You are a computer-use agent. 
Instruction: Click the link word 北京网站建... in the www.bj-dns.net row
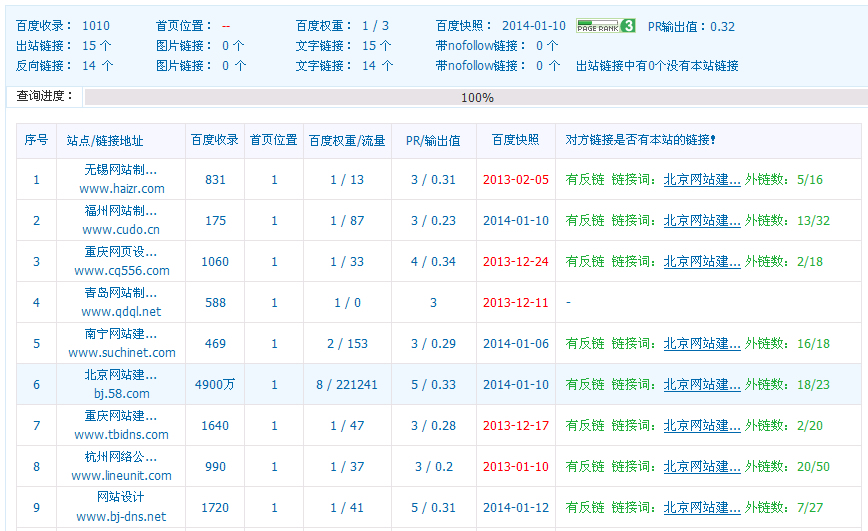point(702,507)
